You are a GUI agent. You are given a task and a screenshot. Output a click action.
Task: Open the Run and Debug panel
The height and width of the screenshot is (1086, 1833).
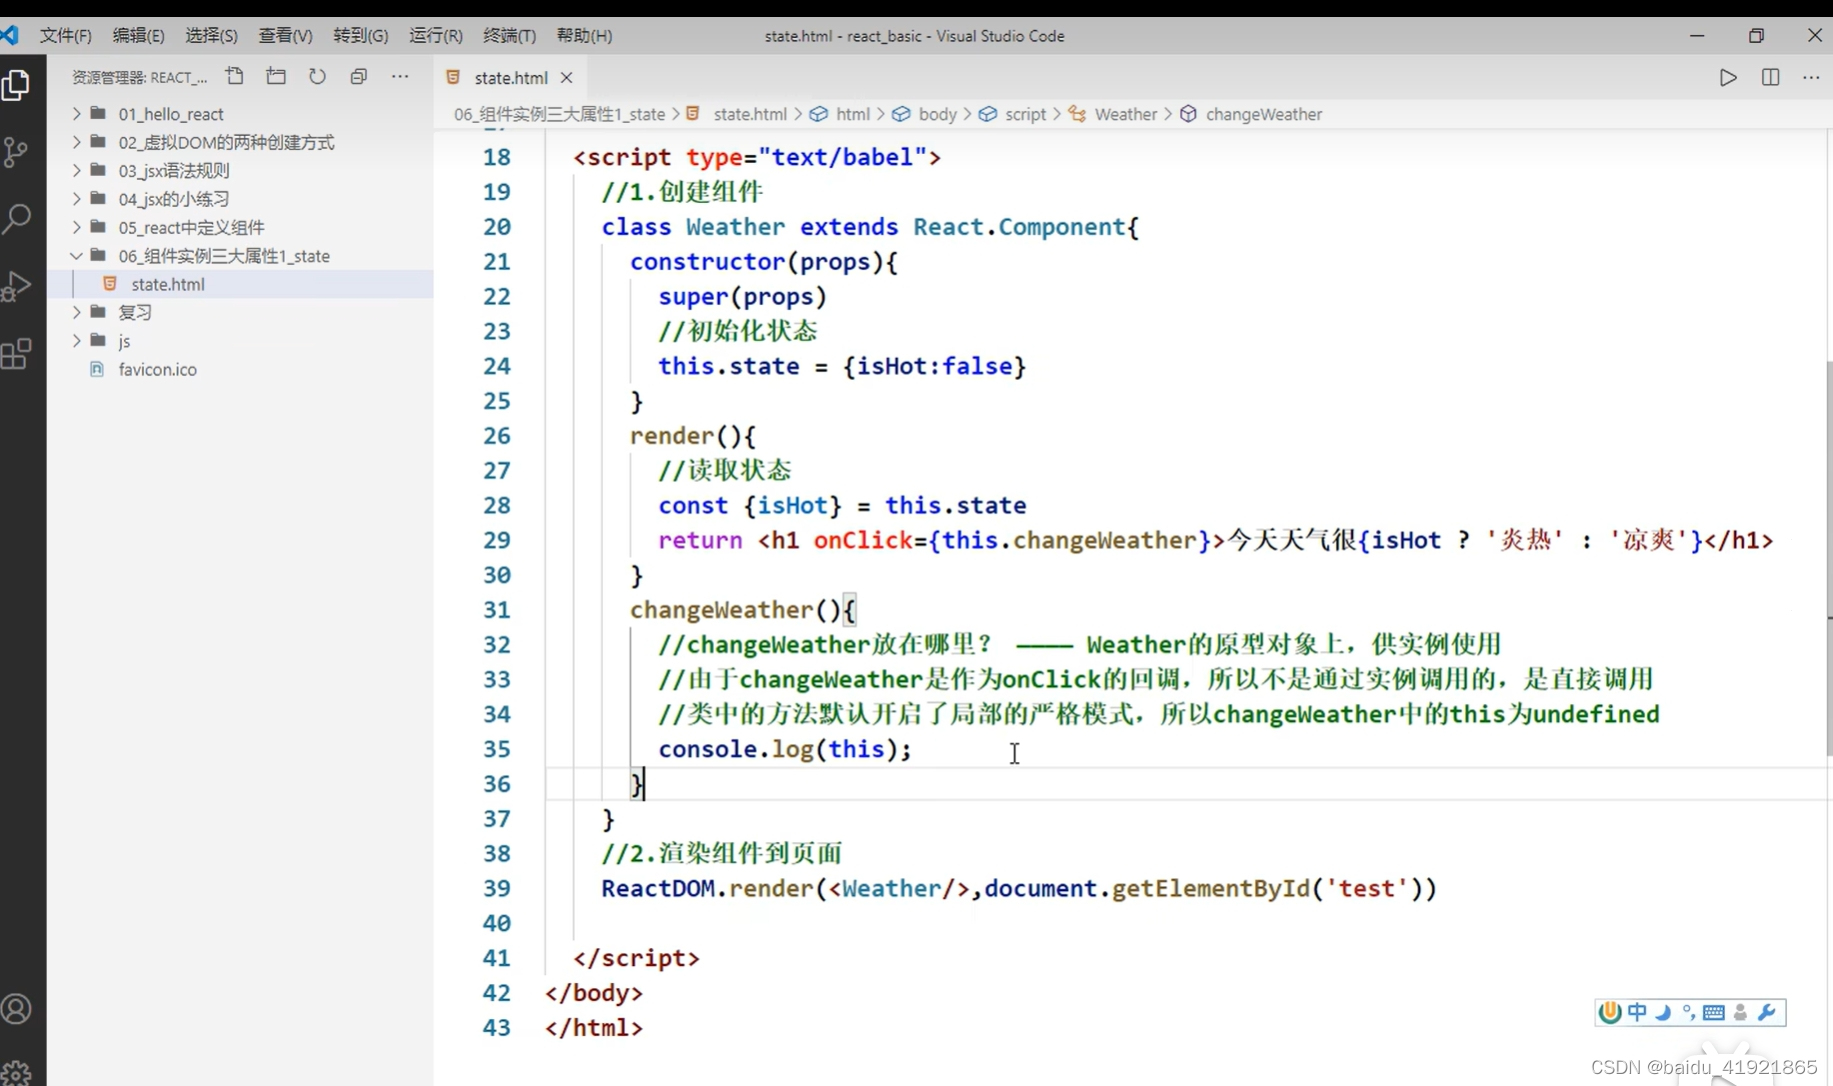tap(18, 285)
